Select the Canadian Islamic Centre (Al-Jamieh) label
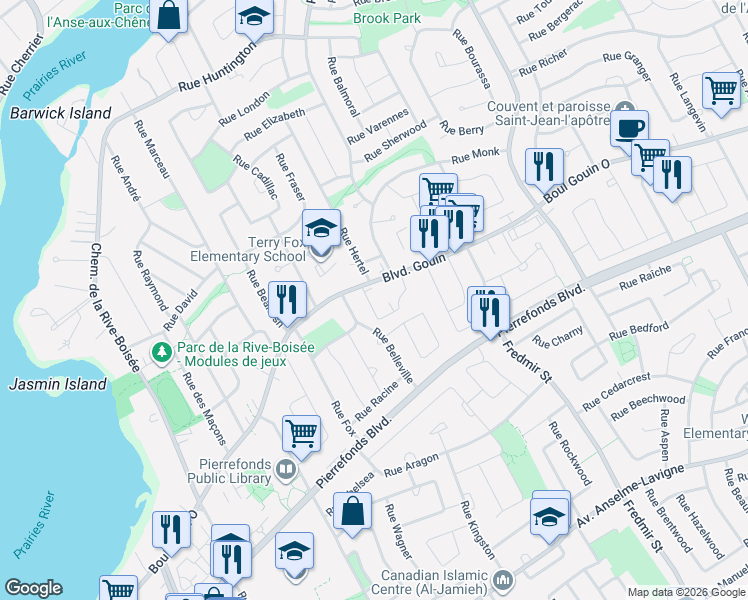This screenshot has width=748, height=600. [429, 582]
